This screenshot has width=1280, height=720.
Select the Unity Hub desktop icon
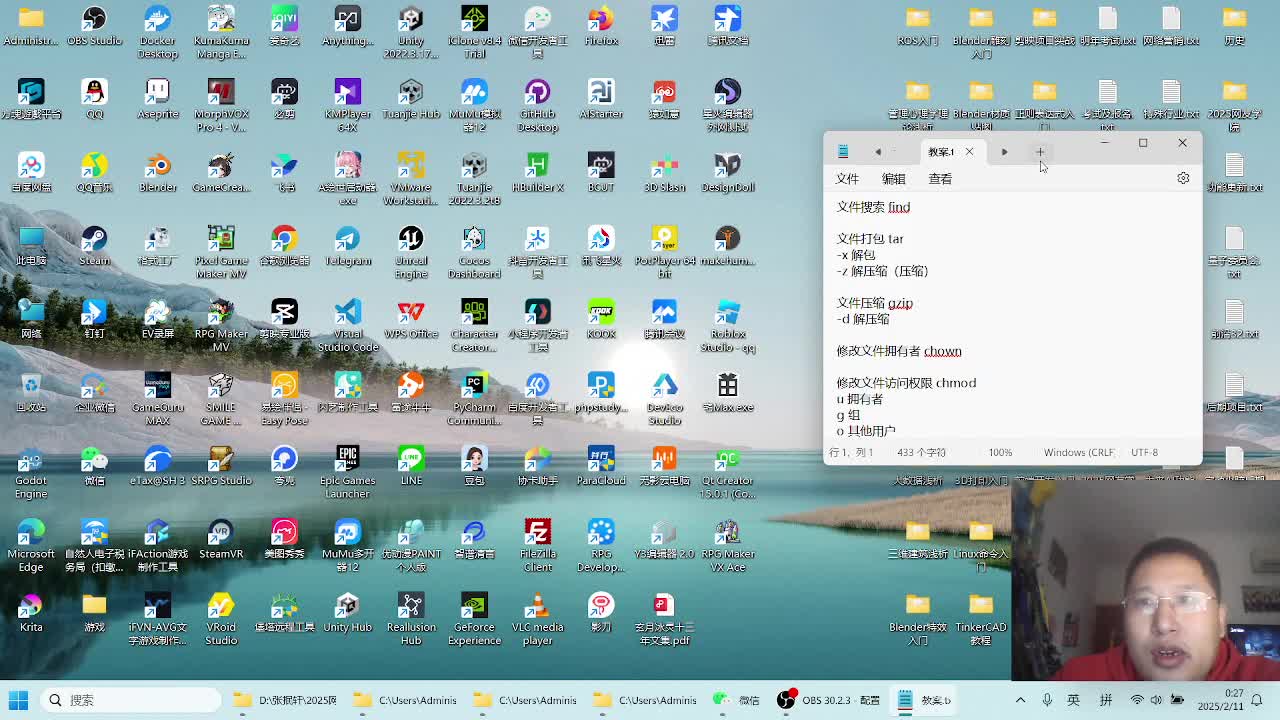347,613
